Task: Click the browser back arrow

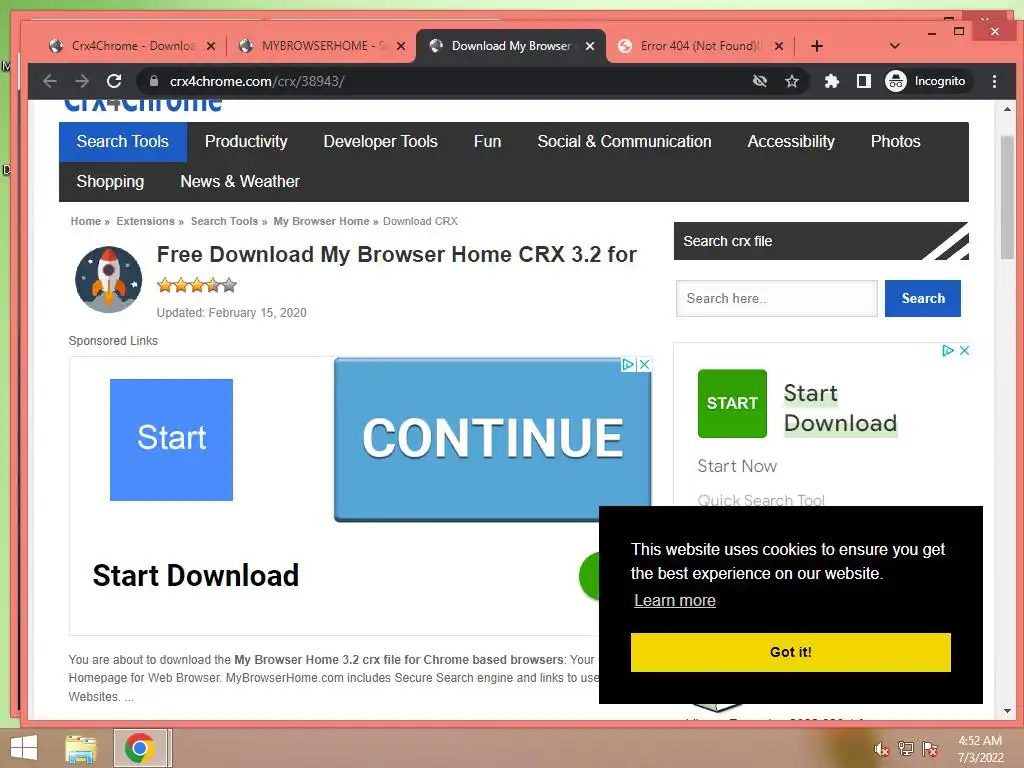Action: pyautogui.click(x=50, y=81)
